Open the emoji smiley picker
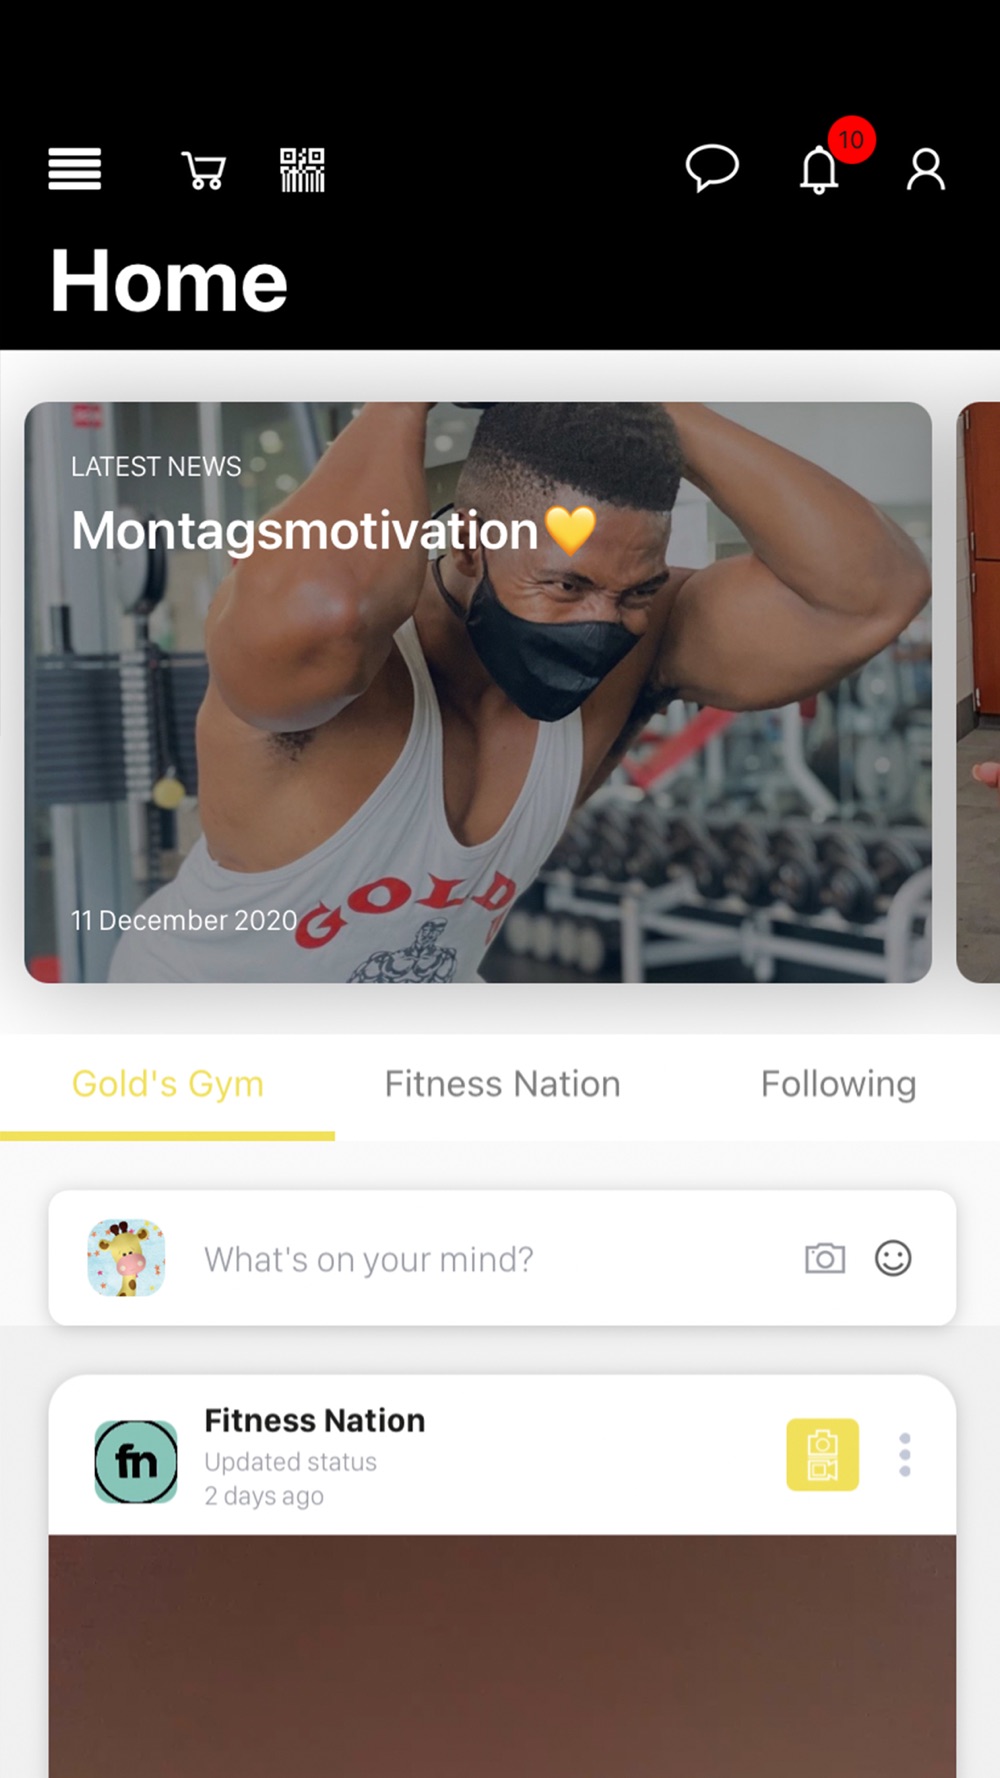1000x1778 pixels. coord(893,1258)
